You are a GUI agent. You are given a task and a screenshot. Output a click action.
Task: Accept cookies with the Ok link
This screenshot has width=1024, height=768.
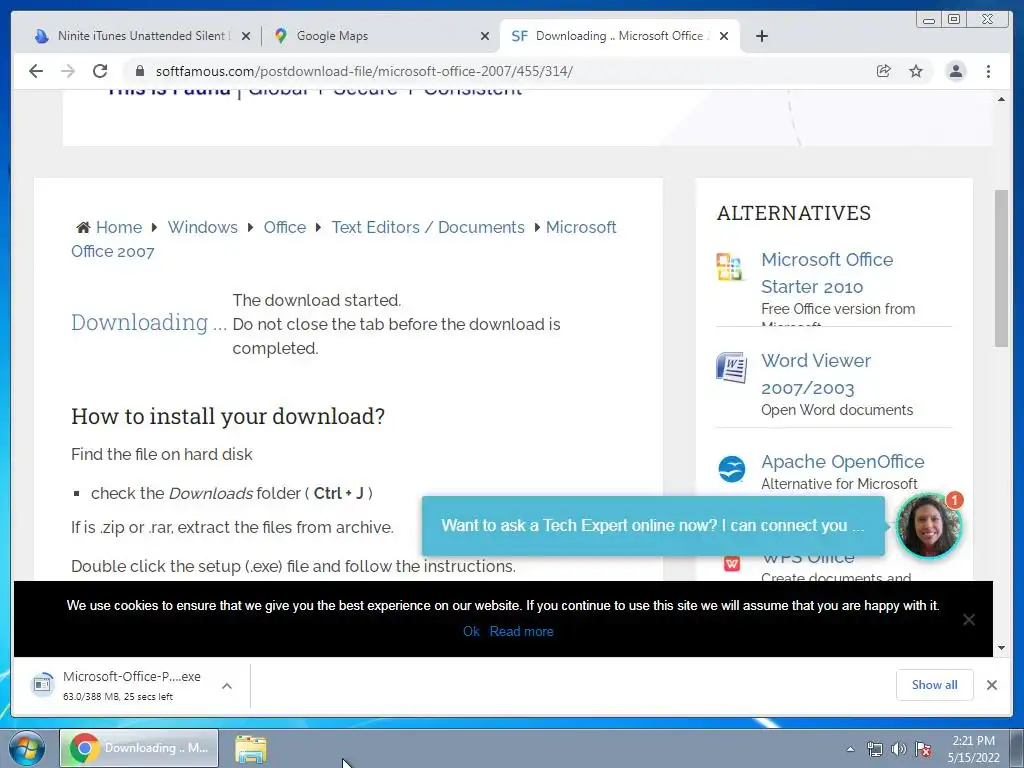click(471, 632)
